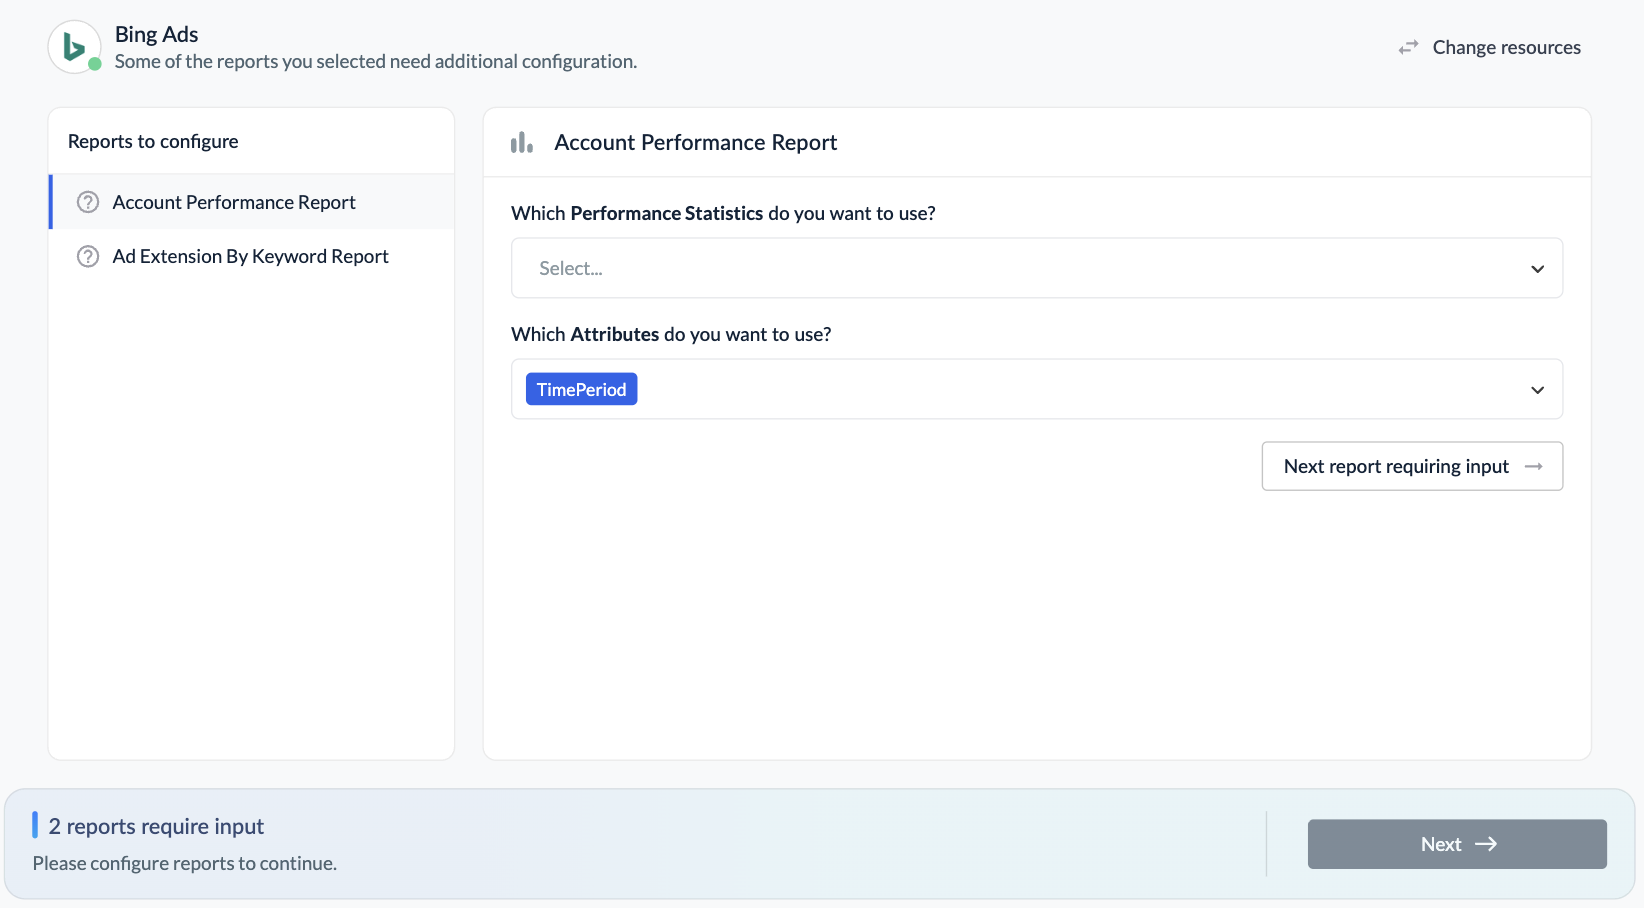1644x908 pixels.
Task: Click the question mark icon next to Account Performance Report
Action: pyautogui.click(x=88, y=202)
